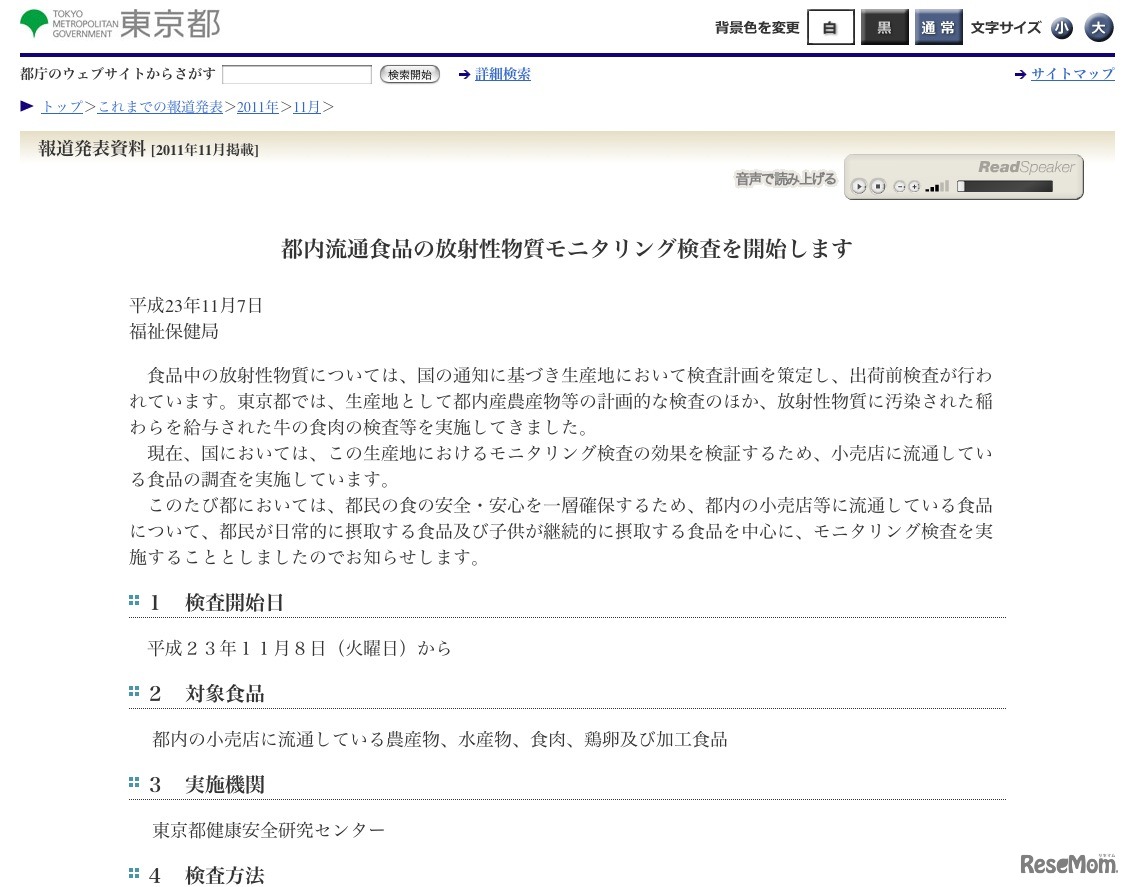Click the blue arrow before サイトマップ
The image size is (1131, 887).
(1021, 74)
